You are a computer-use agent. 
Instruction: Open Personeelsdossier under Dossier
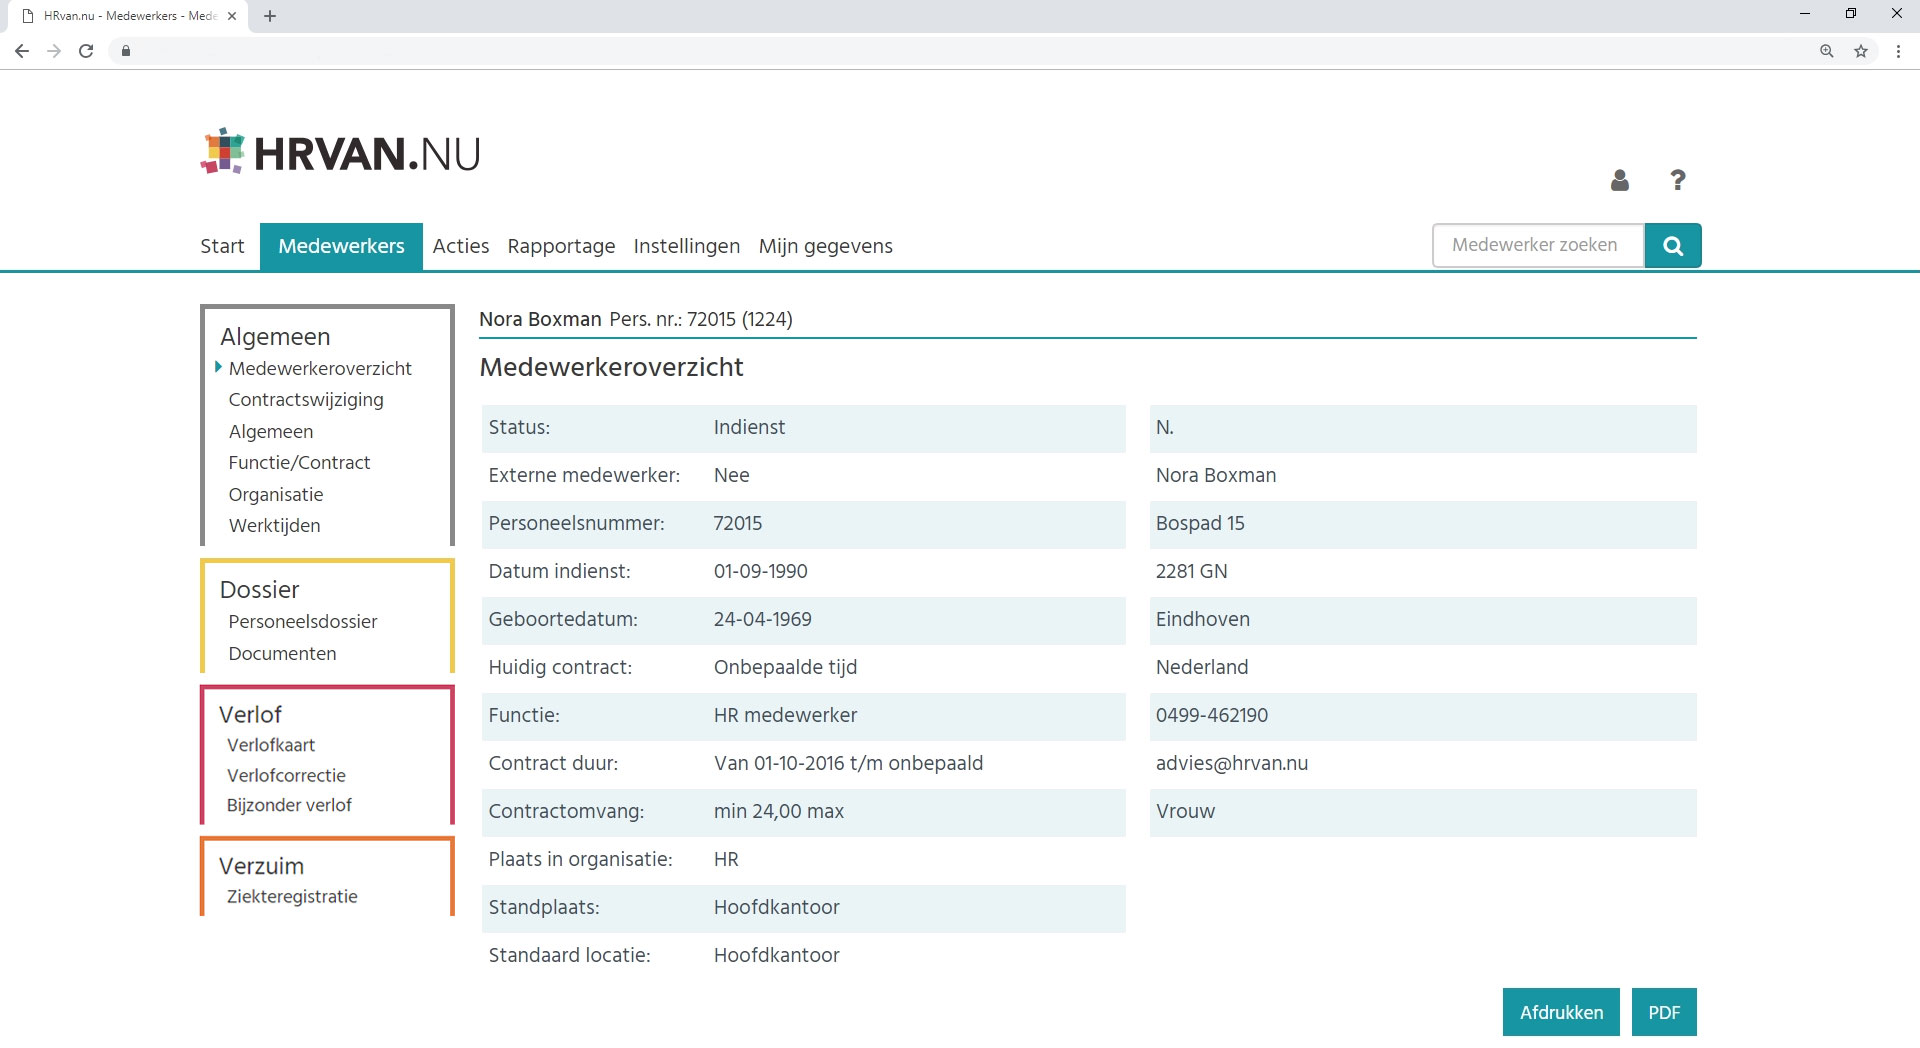click(303, 622)
